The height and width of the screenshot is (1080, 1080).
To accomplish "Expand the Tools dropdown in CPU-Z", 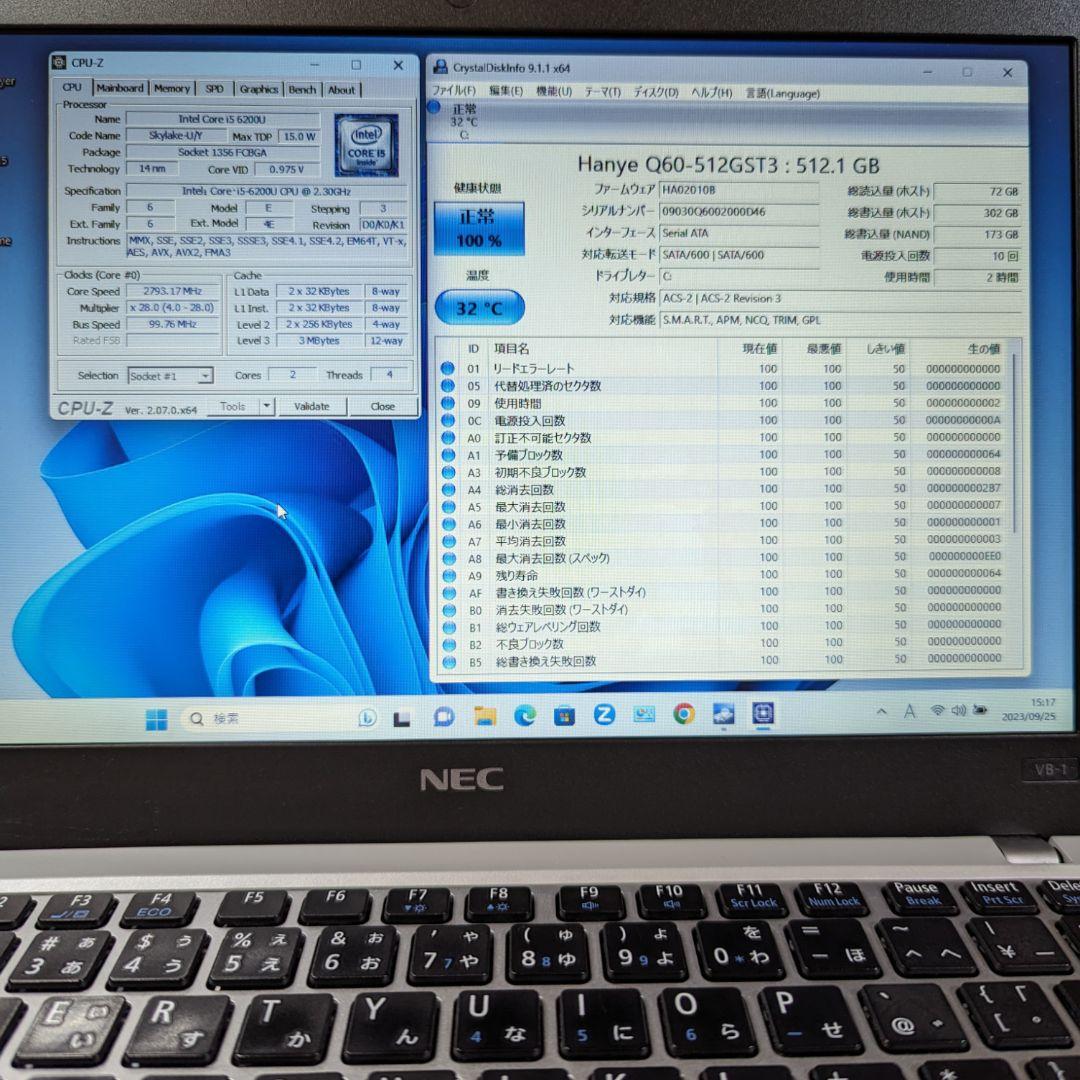I will tap(265, 407).
